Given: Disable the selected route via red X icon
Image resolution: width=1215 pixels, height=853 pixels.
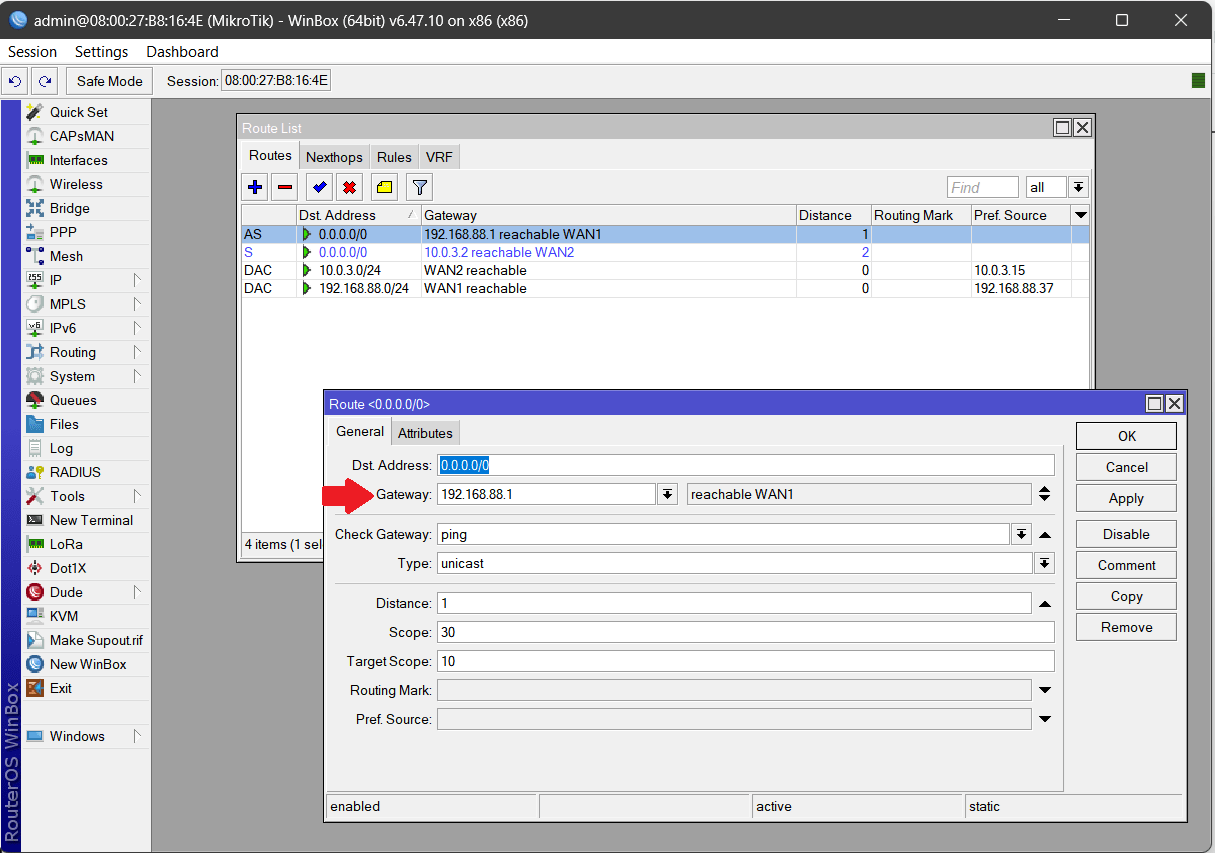Looking at the screenshot, I should pos(352,187).
